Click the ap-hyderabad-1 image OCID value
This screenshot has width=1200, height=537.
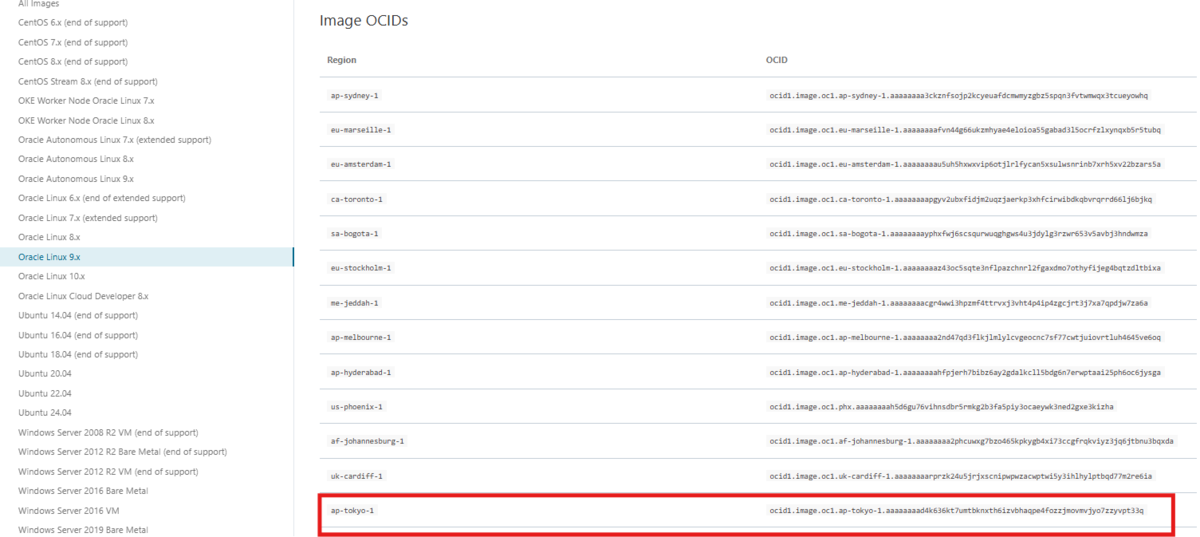(x=964, y=372)
